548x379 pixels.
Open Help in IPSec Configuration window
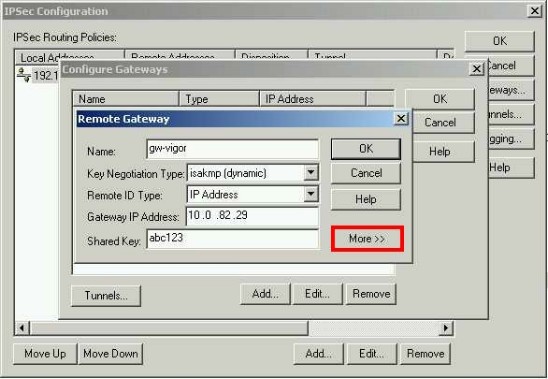(511, 168)
